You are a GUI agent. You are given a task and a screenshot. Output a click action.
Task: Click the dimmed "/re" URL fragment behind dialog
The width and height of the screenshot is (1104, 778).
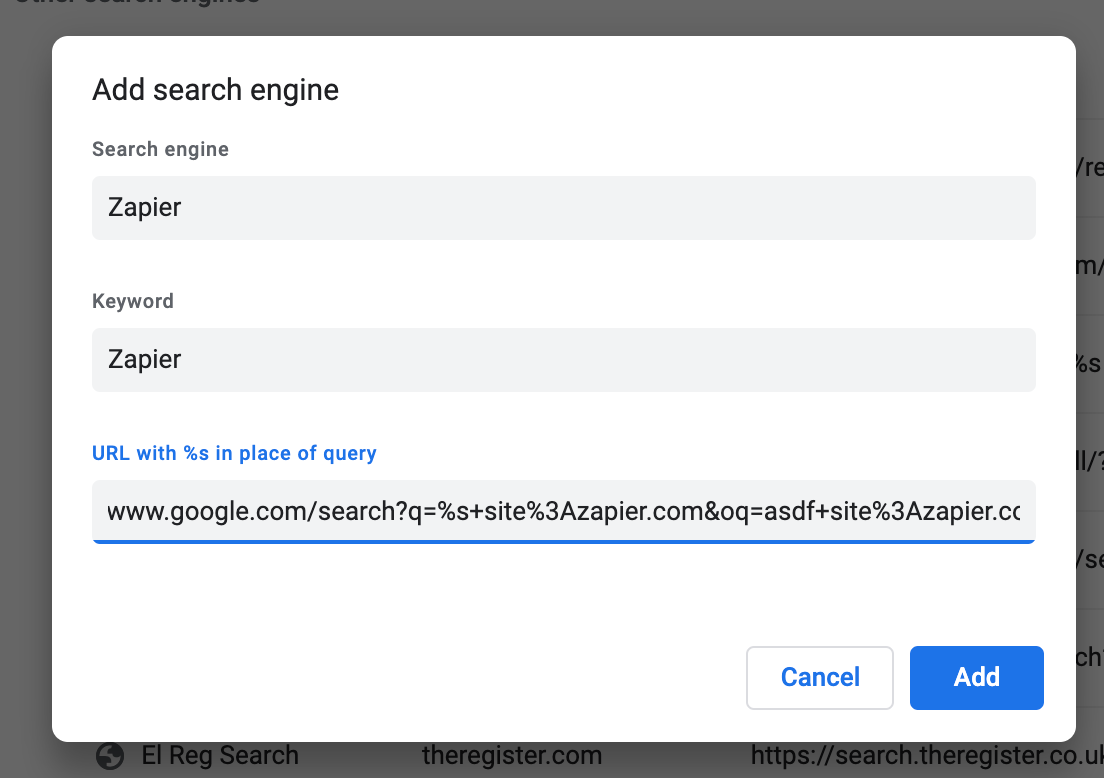(1088, 168)
